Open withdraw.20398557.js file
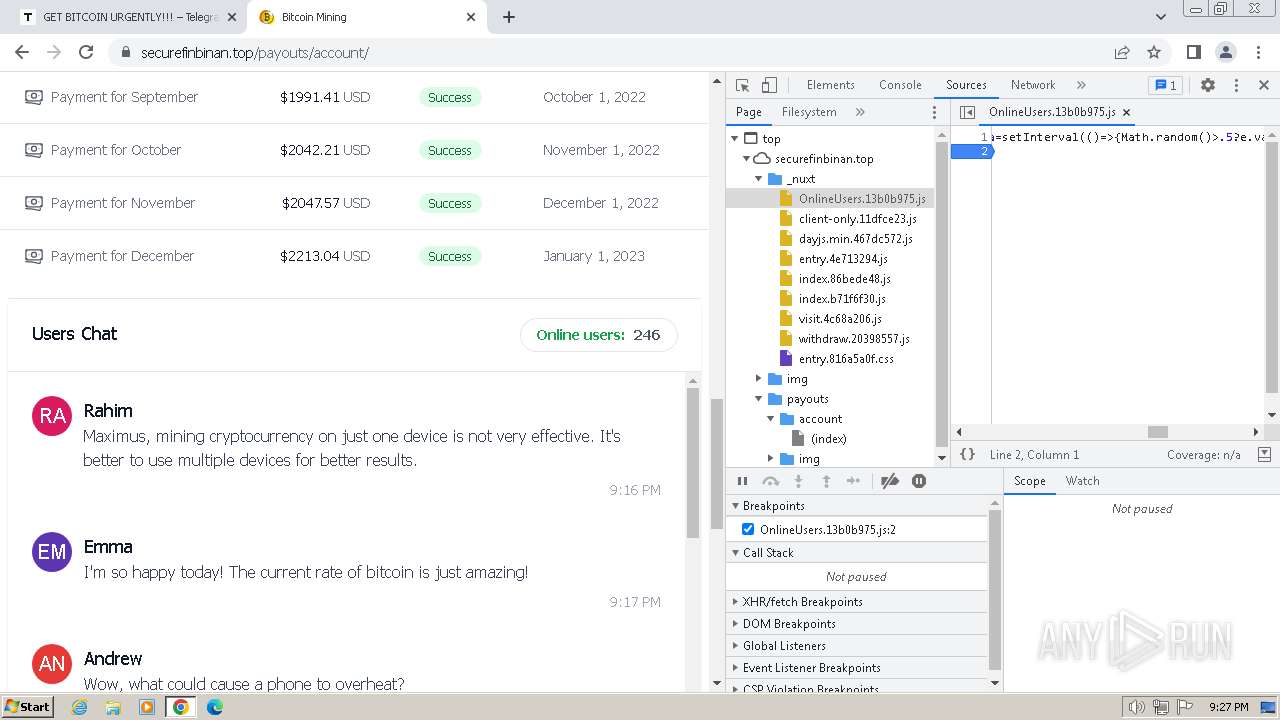The image size is (1280, 720). coord(854,339)
